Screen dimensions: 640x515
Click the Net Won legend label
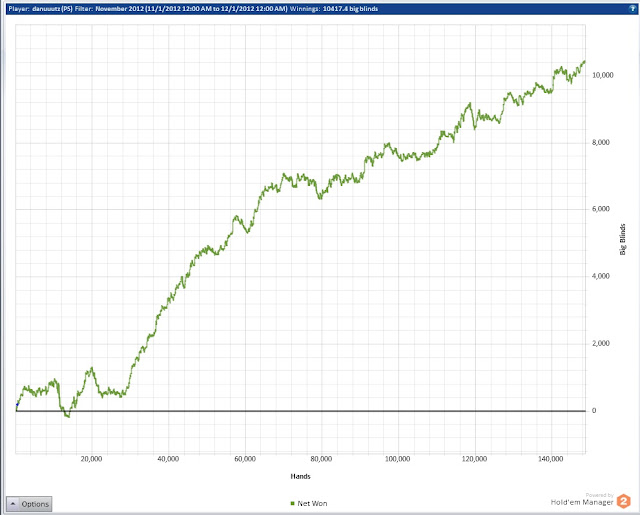tap(312, 503)
